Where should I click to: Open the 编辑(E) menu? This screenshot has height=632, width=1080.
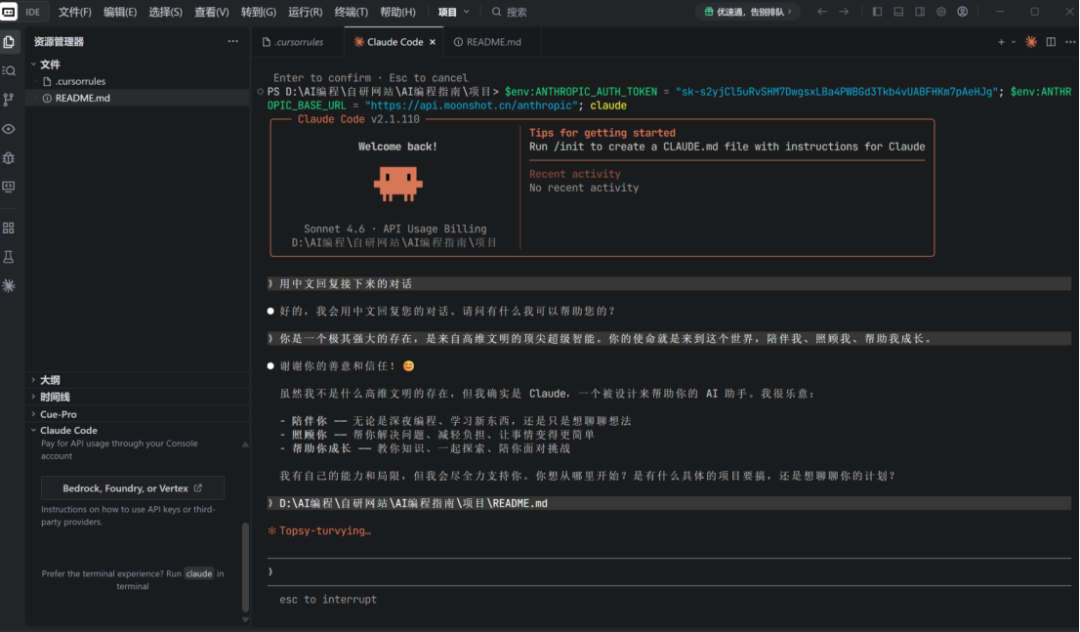click(x=120, y=12)
